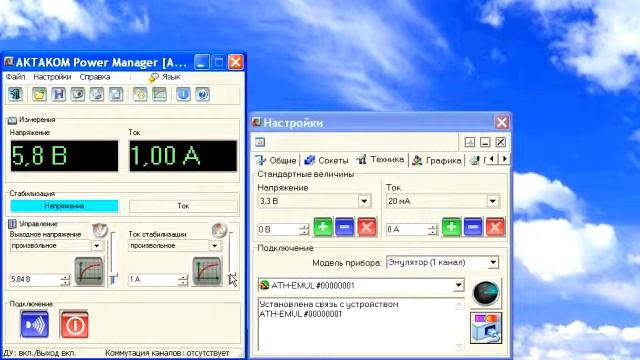Click the red output power button
Image resolution: width=640 pixels, height=360 pixels.
tap(74, 324)
